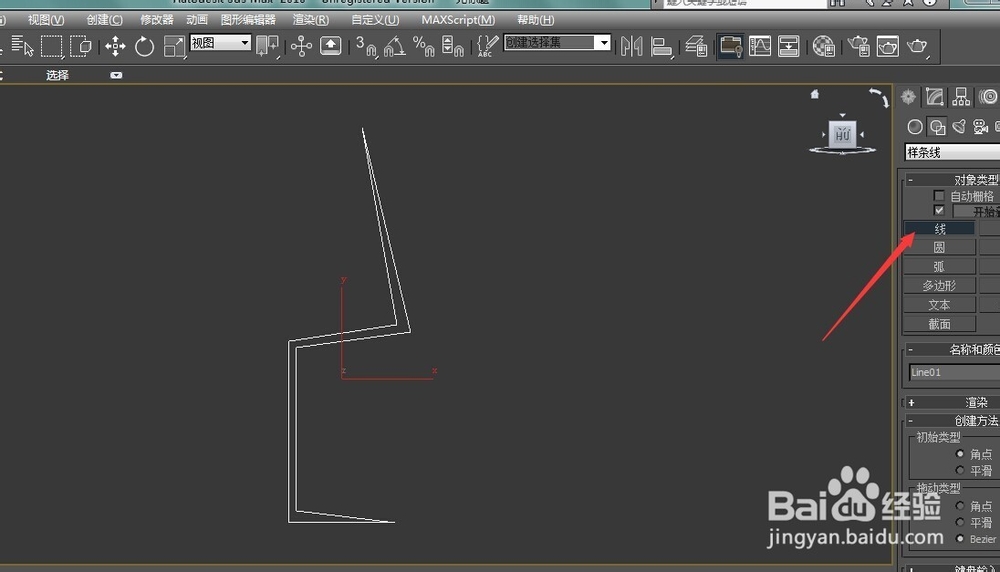Collapse the 对象类型 rollout
Image resolution: width=1000 pixels, height=572 pixels.
click(910, 180)
